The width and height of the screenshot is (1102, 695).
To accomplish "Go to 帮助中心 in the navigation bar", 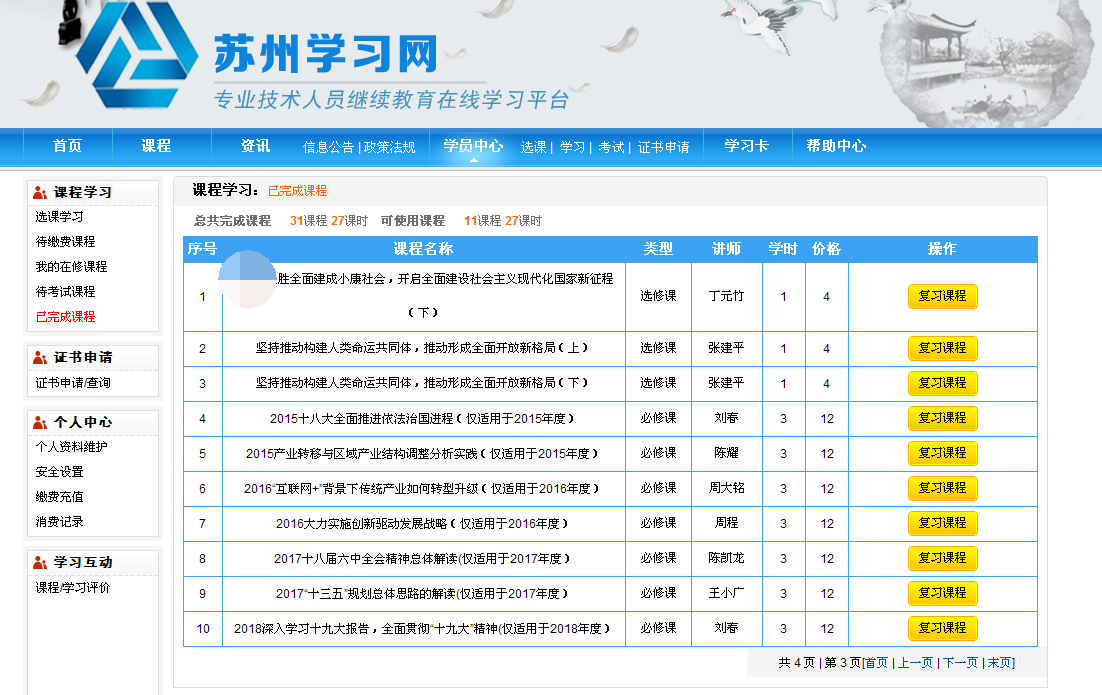I will click(x=836, y=146).
